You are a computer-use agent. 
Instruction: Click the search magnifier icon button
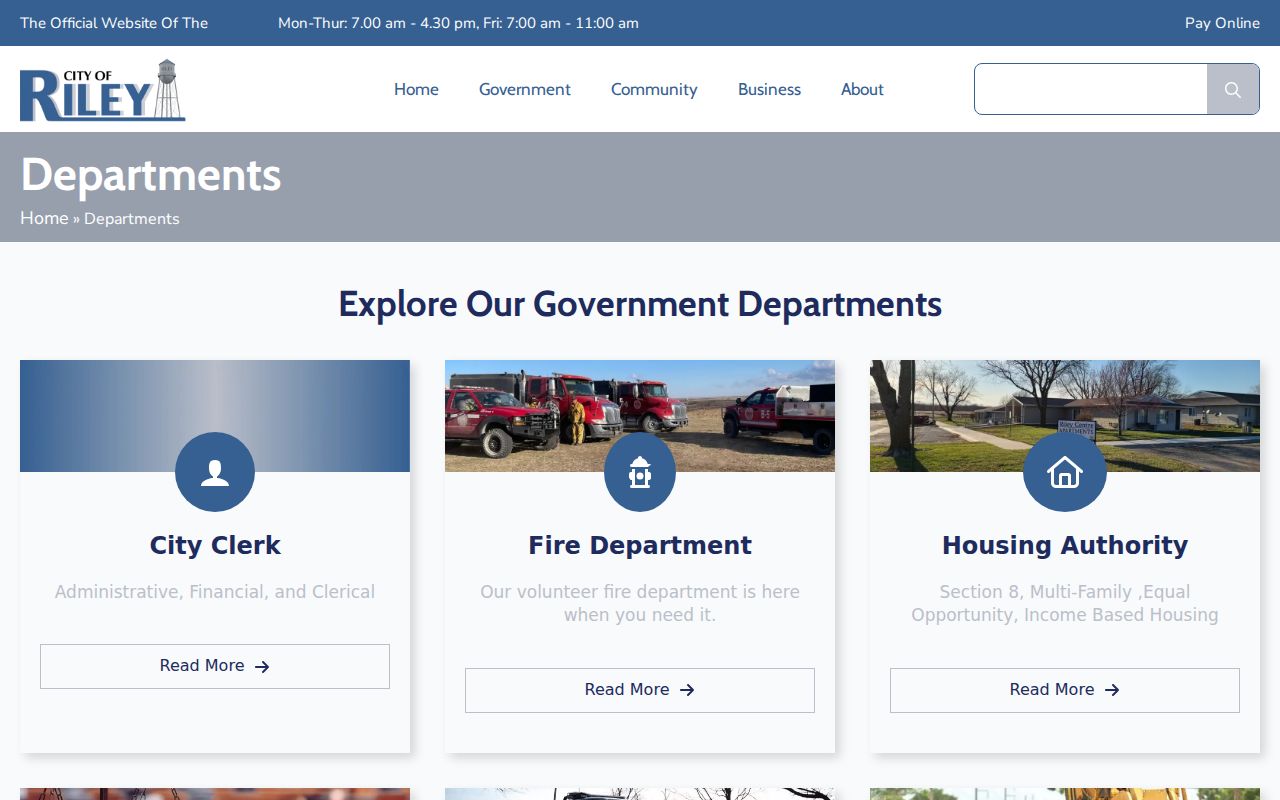click(1233, 90)
